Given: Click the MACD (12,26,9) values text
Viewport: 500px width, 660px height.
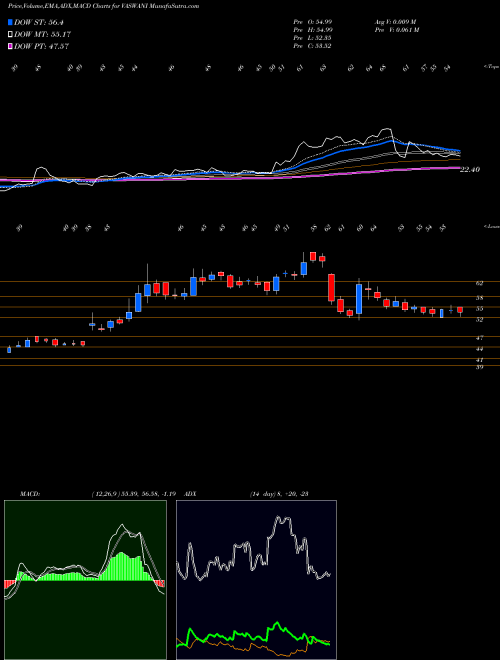Looking at the screenshot, I should 136,494.
